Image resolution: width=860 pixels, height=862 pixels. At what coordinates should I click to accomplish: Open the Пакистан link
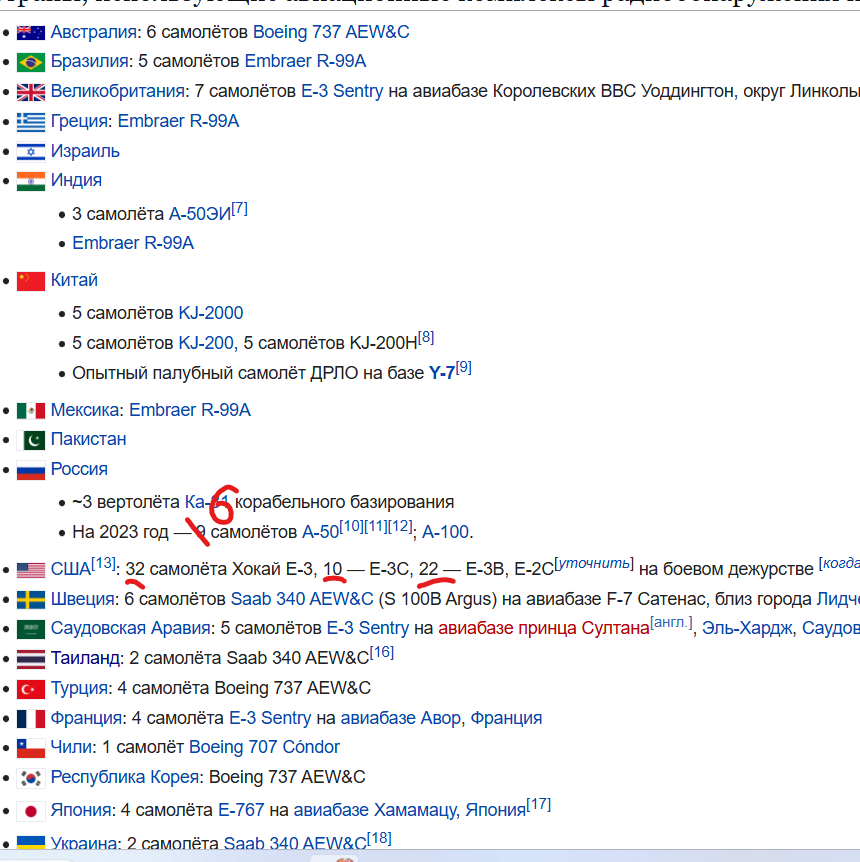pos(89,439)
